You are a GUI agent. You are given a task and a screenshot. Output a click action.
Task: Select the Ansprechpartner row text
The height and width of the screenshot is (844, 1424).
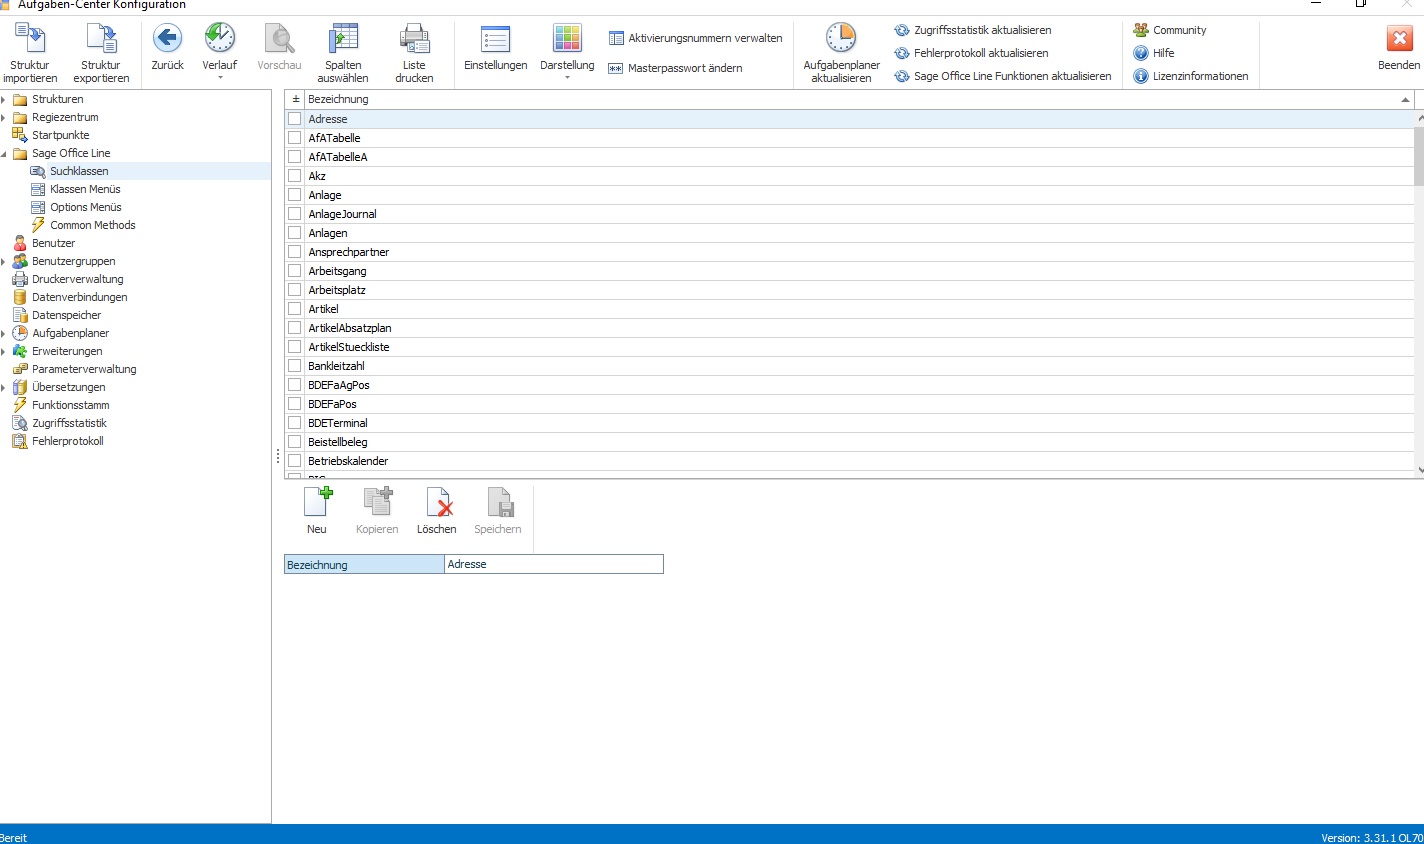[349, 252]
